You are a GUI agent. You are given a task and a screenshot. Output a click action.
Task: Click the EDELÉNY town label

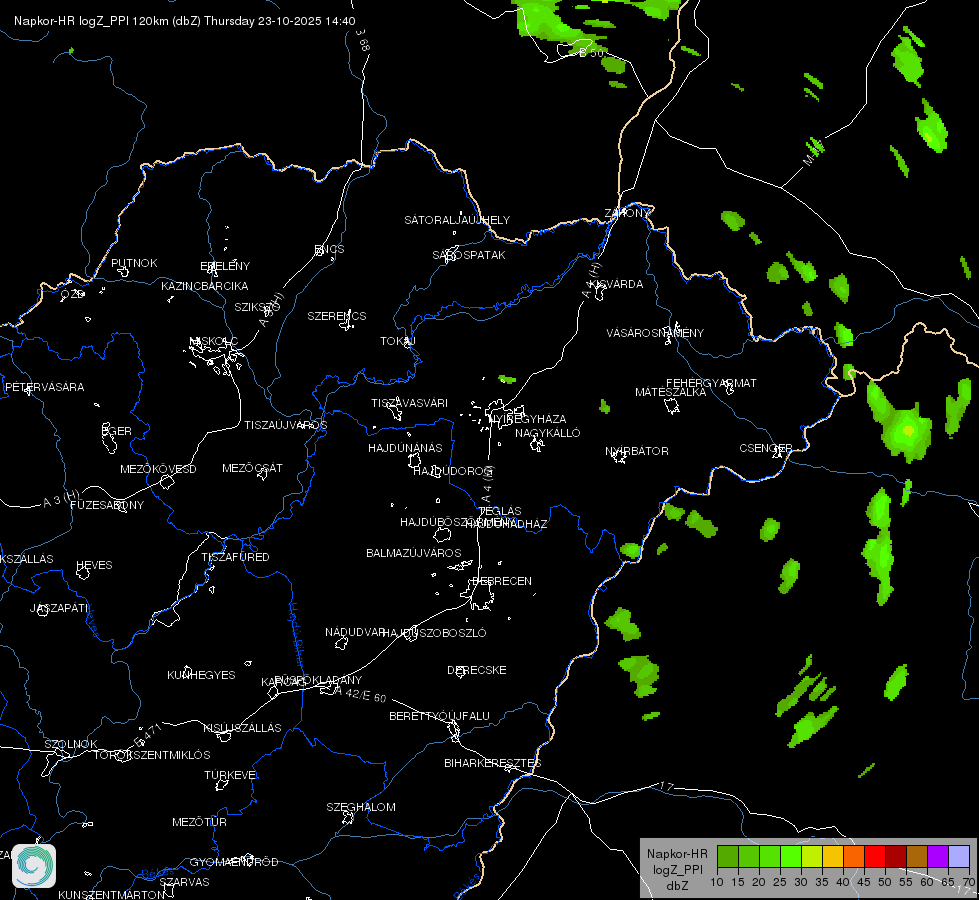point(225,266)
